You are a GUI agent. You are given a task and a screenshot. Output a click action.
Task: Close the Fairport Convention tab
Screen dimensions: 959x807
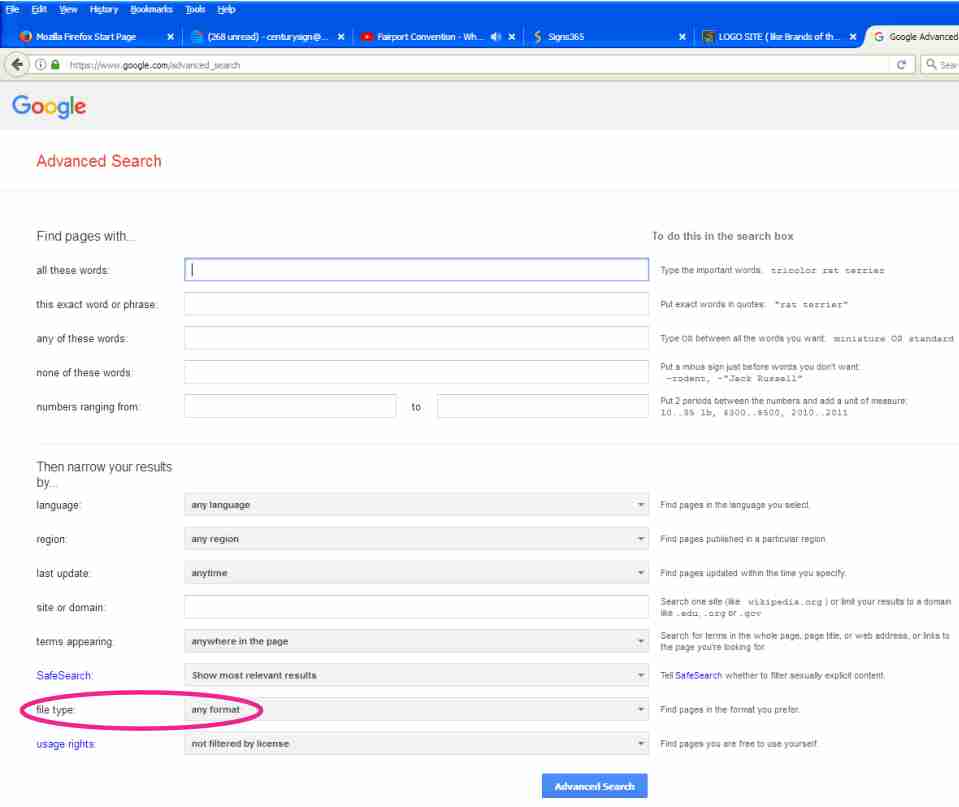[x=512, y=37]
